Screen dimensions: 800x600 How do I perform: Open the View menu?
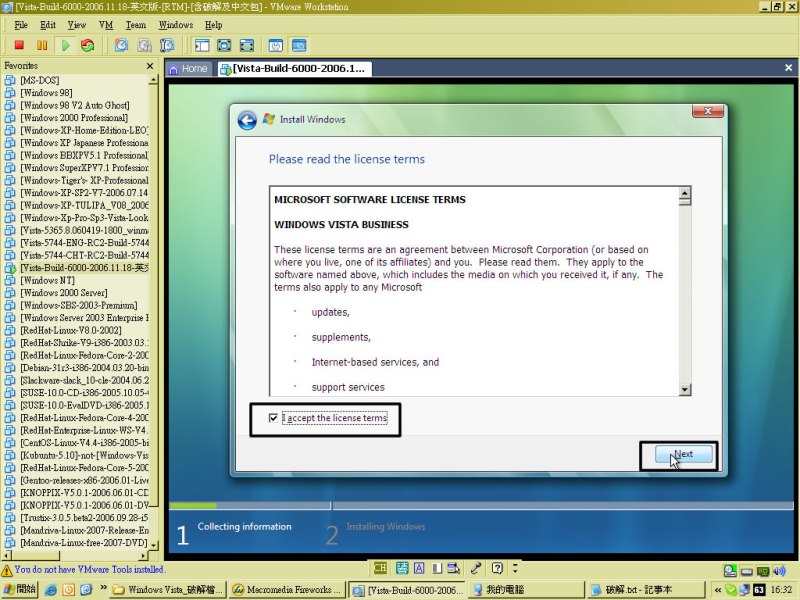click(x=77, y=25)
